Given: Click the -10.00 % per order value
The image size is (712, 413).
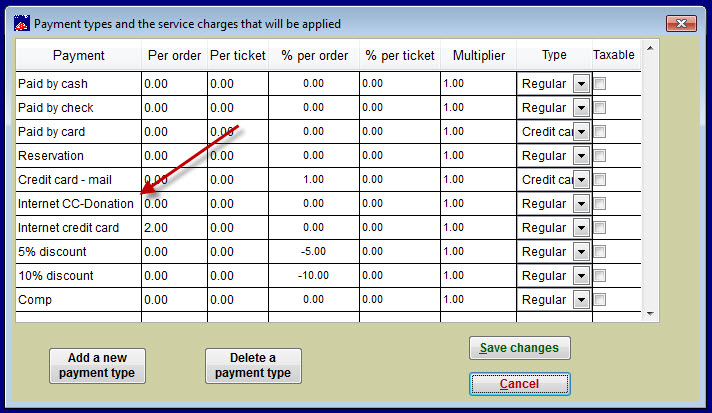Looking at the screenshot, I should (x=313, y=276).
